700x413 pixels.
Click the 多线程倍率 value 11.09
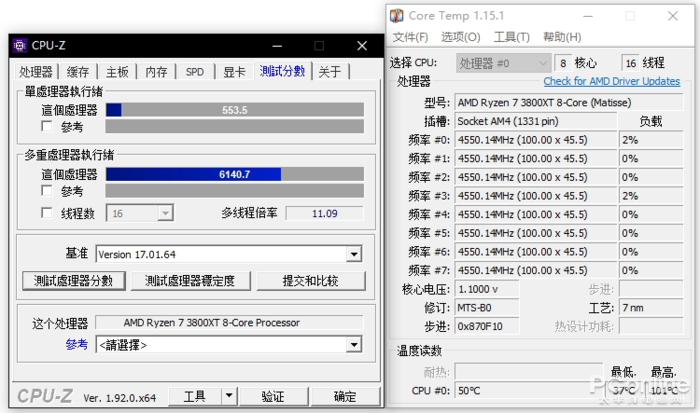click(x=325, y=213)
